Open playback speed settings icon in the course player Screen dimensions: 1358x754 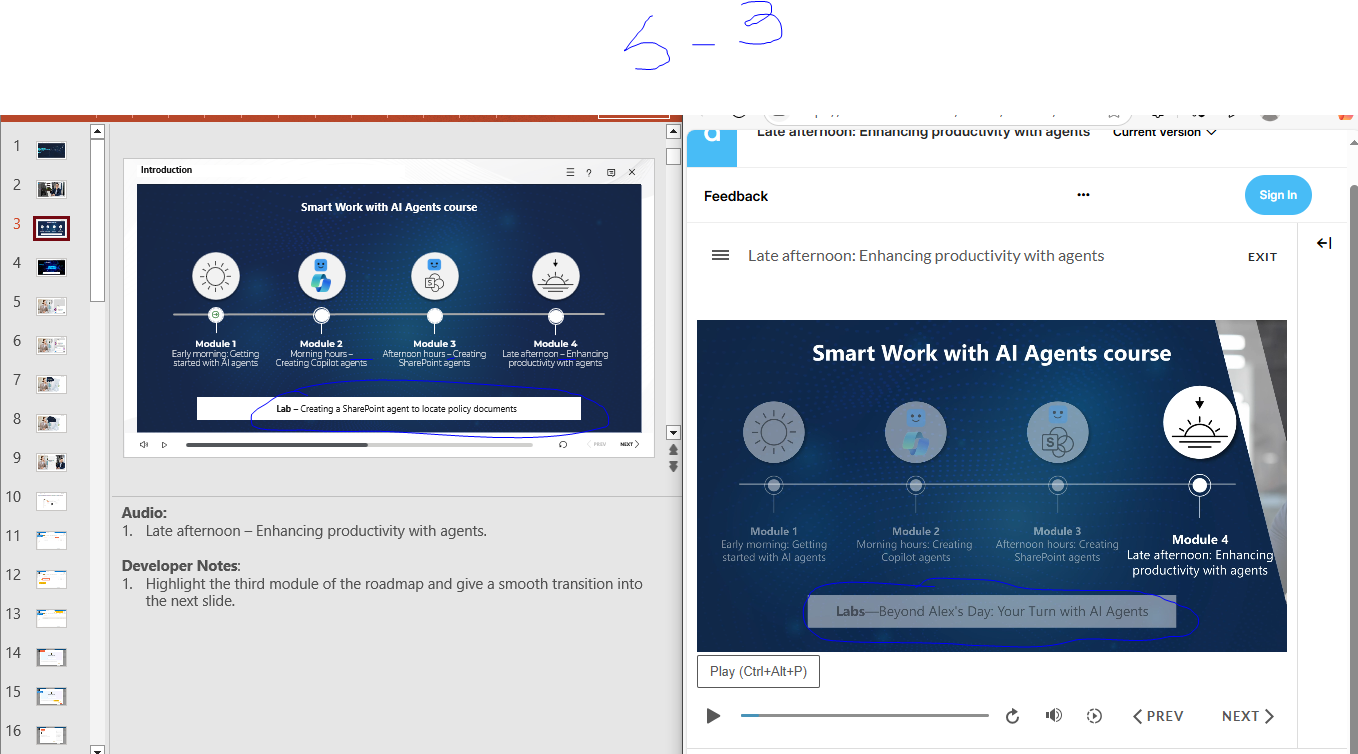pyautogui.click(x=1094, y=716)
